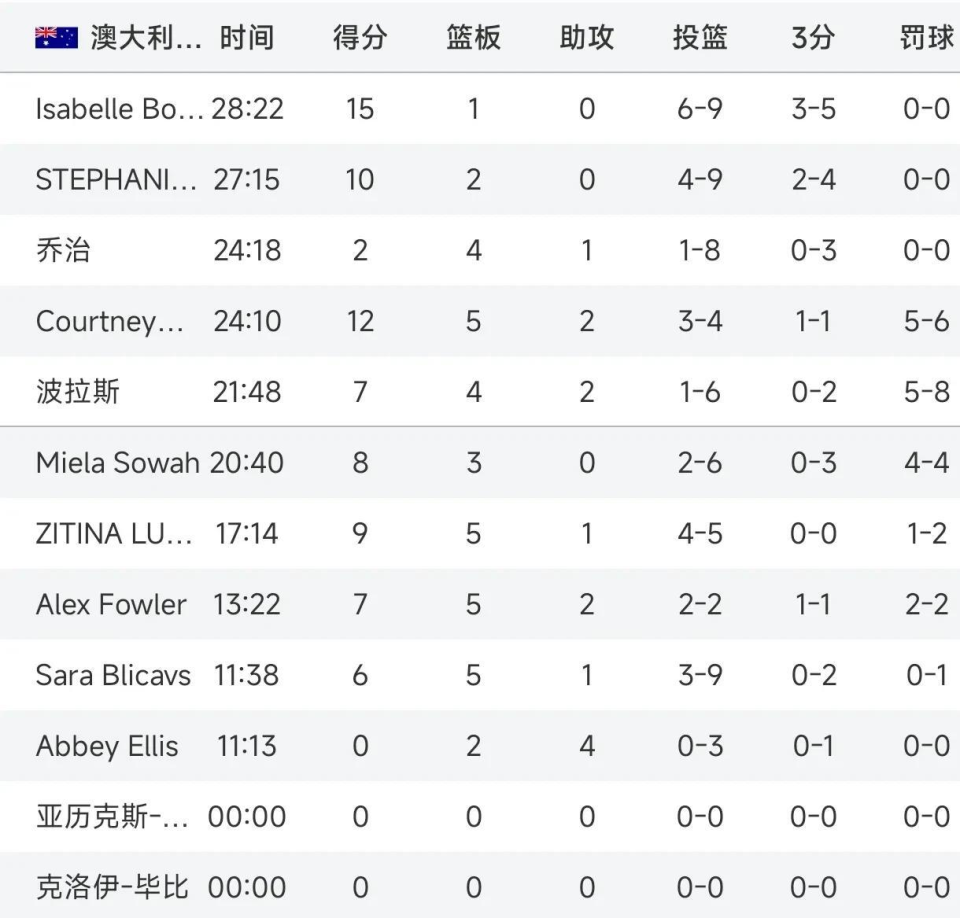
Task: Select the 篮板 column header
Action: 473,37
